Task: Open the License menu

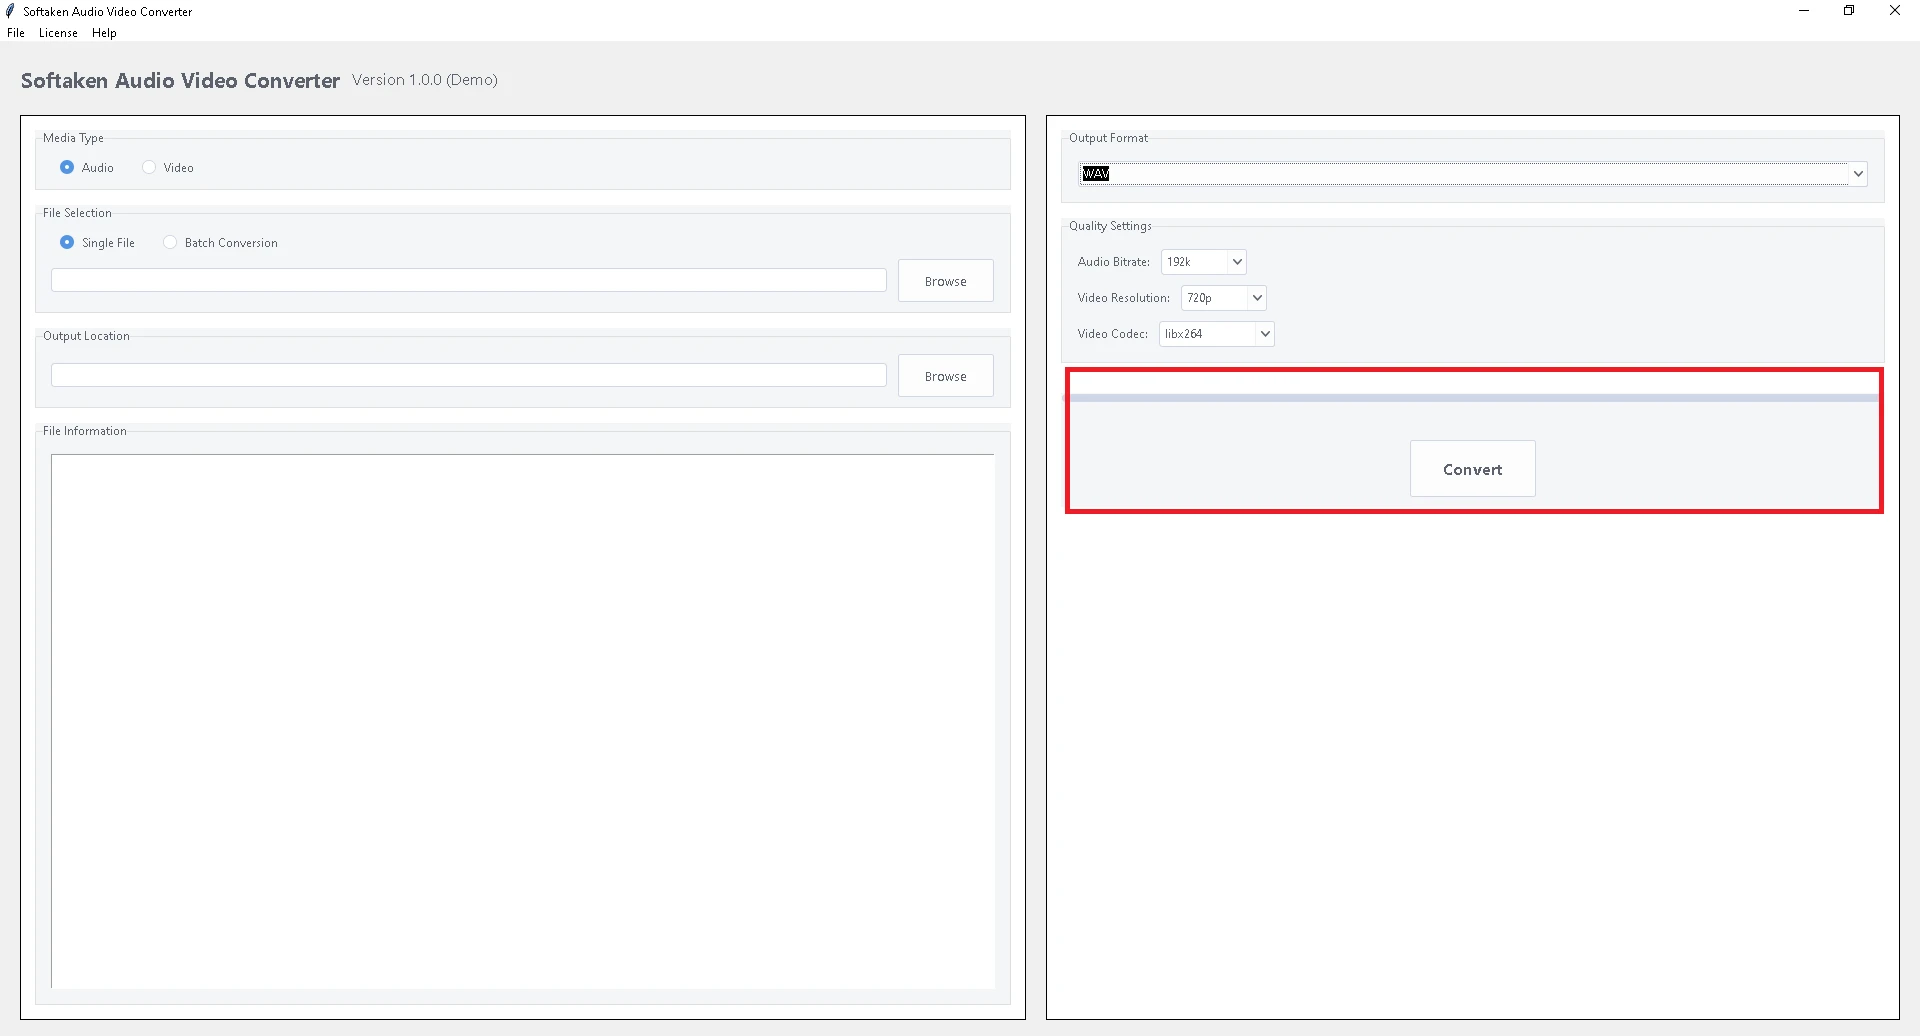Action: (x=57, y=32)
